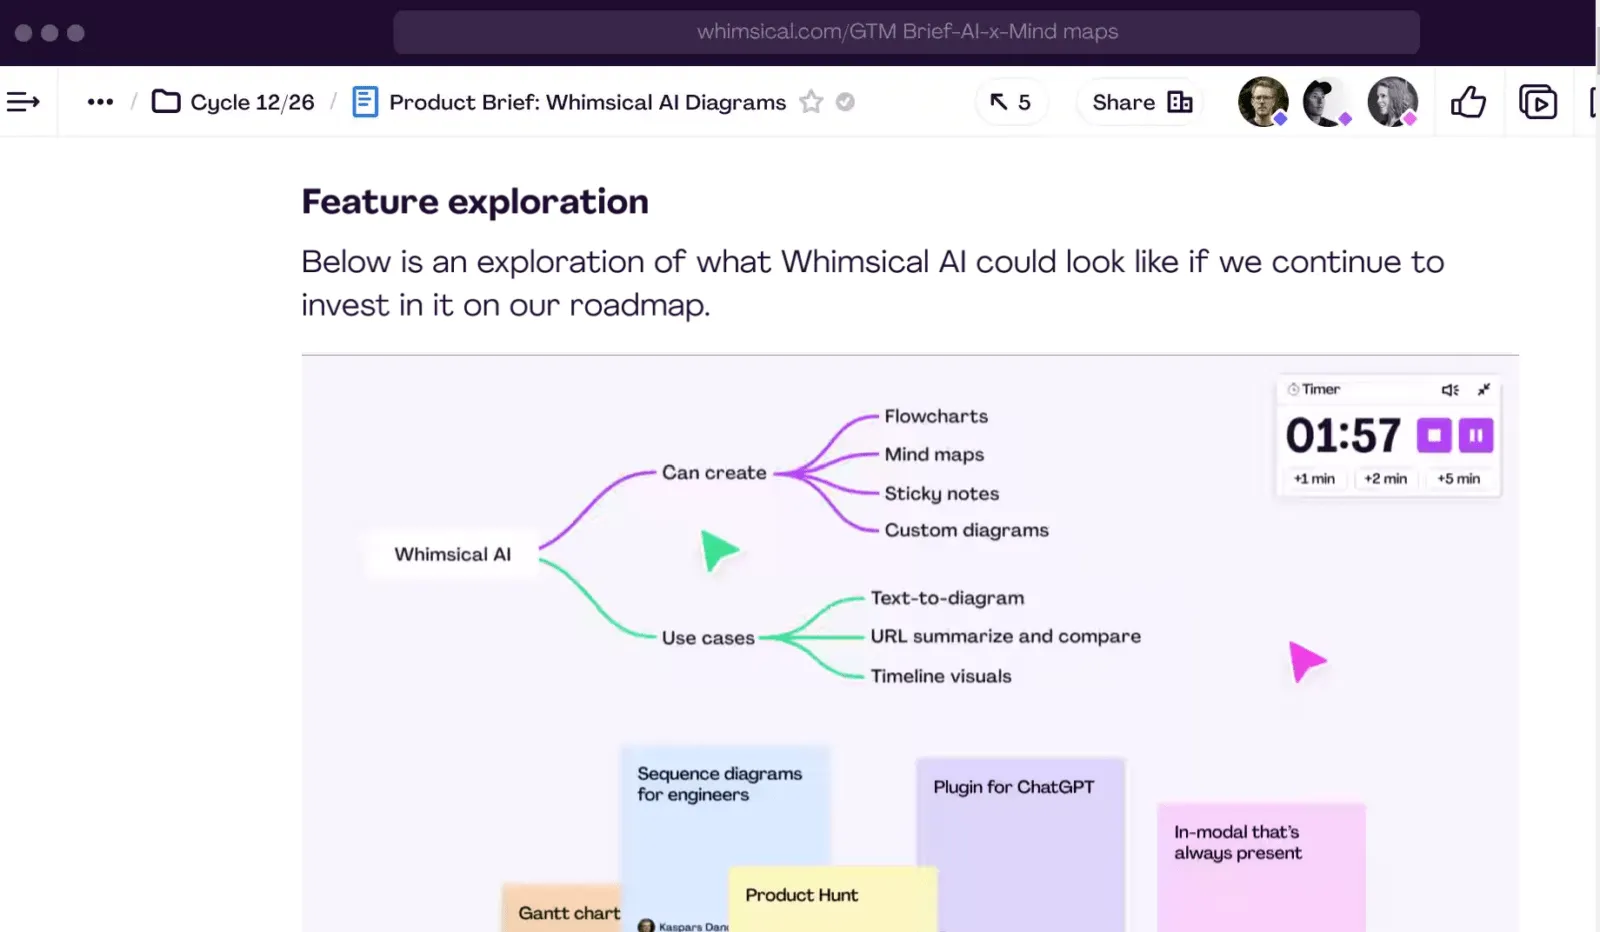This screenshot has height=932, width=1600.
Task: Stop the running timer
Action: (x=1434, y=435)
